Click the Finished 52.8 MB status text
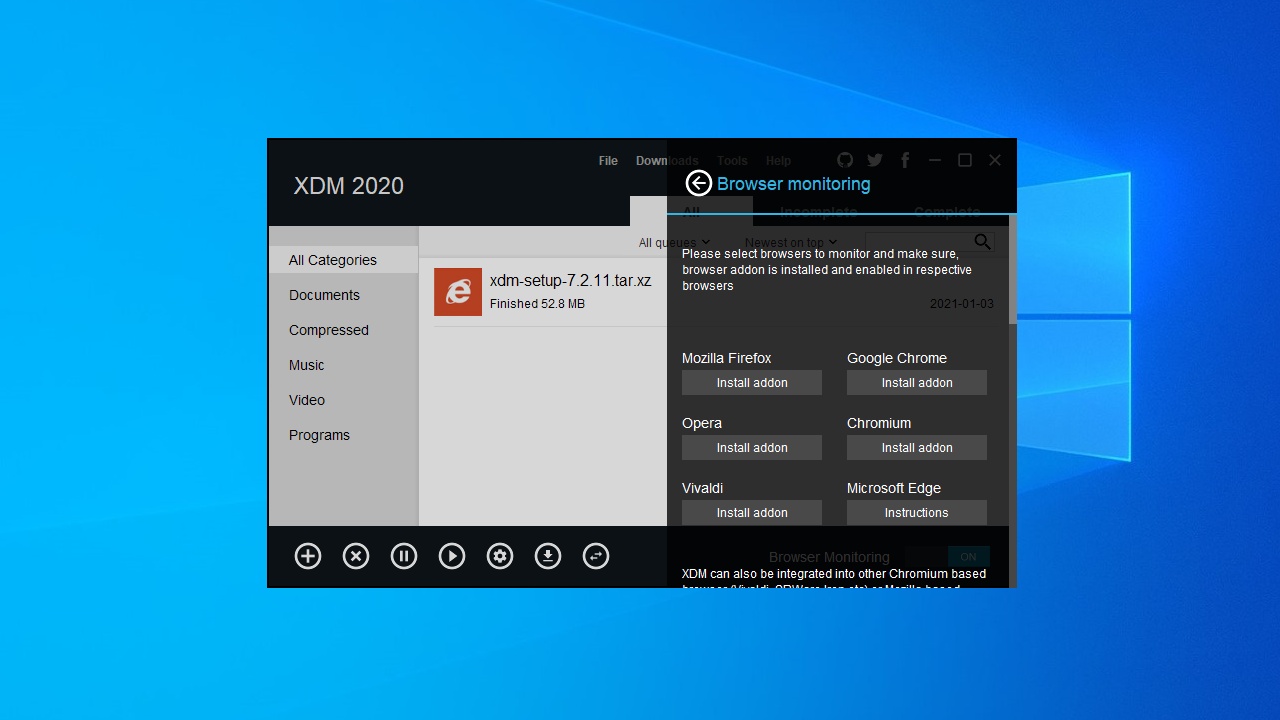The image size is (1280, 720). coord(537,304)
